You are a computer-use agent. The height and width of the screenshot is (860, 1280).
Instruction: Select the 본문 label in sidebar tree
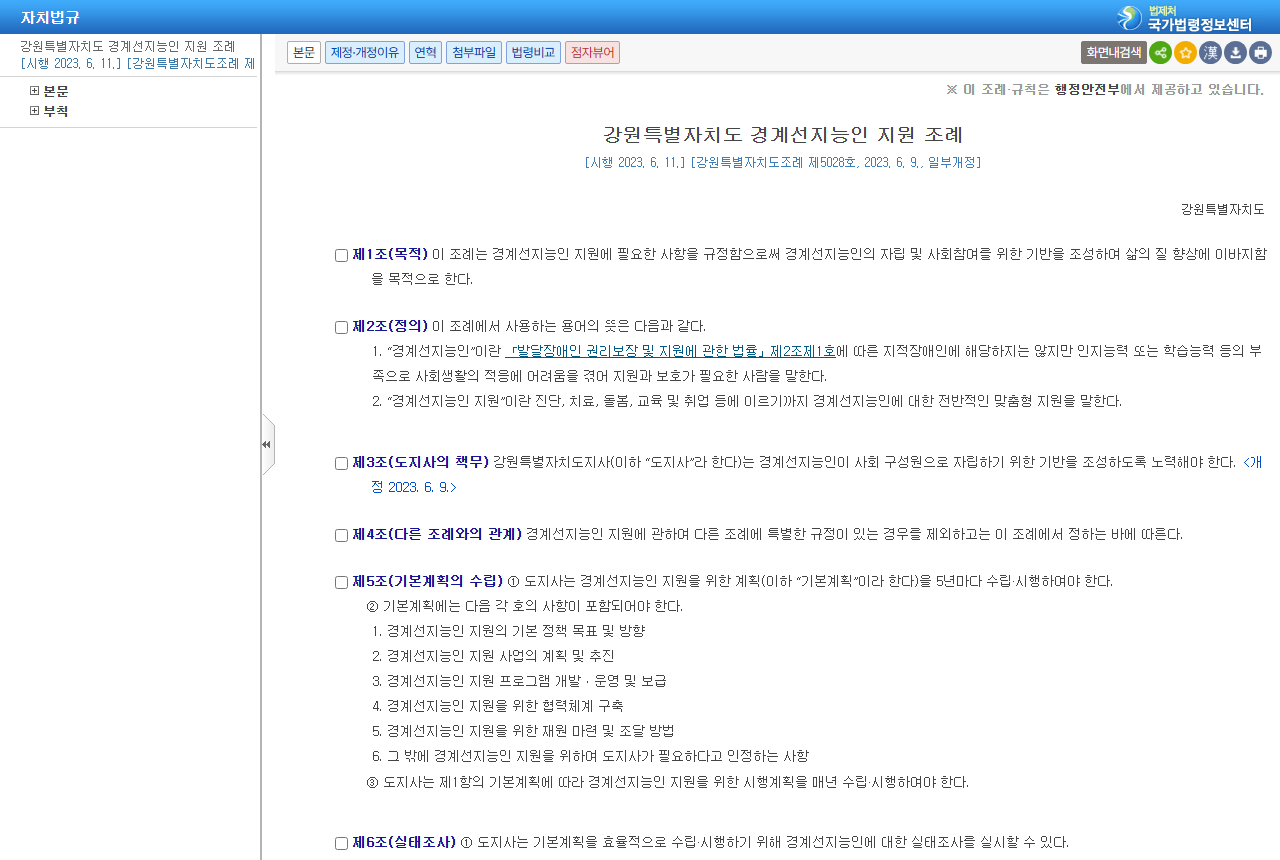(56, 91)
